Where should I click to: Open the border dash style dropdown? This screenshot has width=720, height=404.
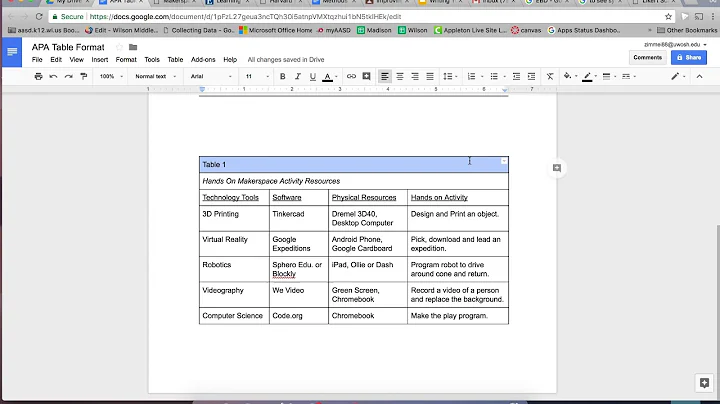coord(628,76)
